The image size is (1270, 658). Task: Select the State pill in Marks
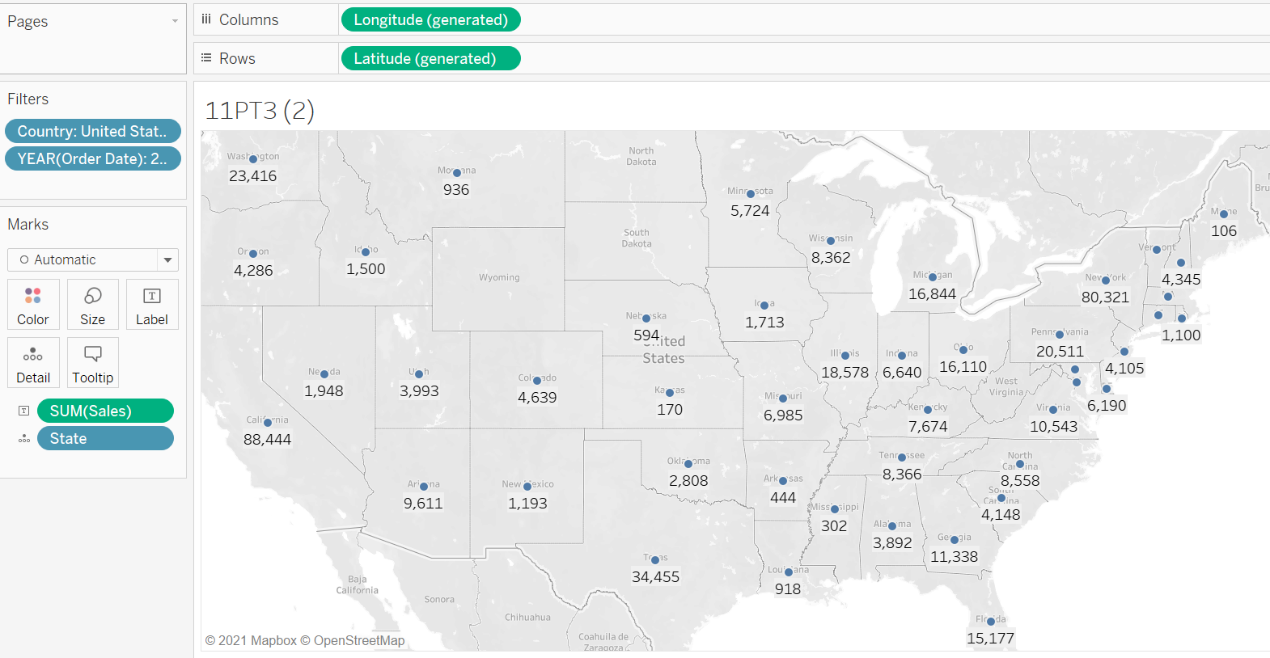[105, 439]
